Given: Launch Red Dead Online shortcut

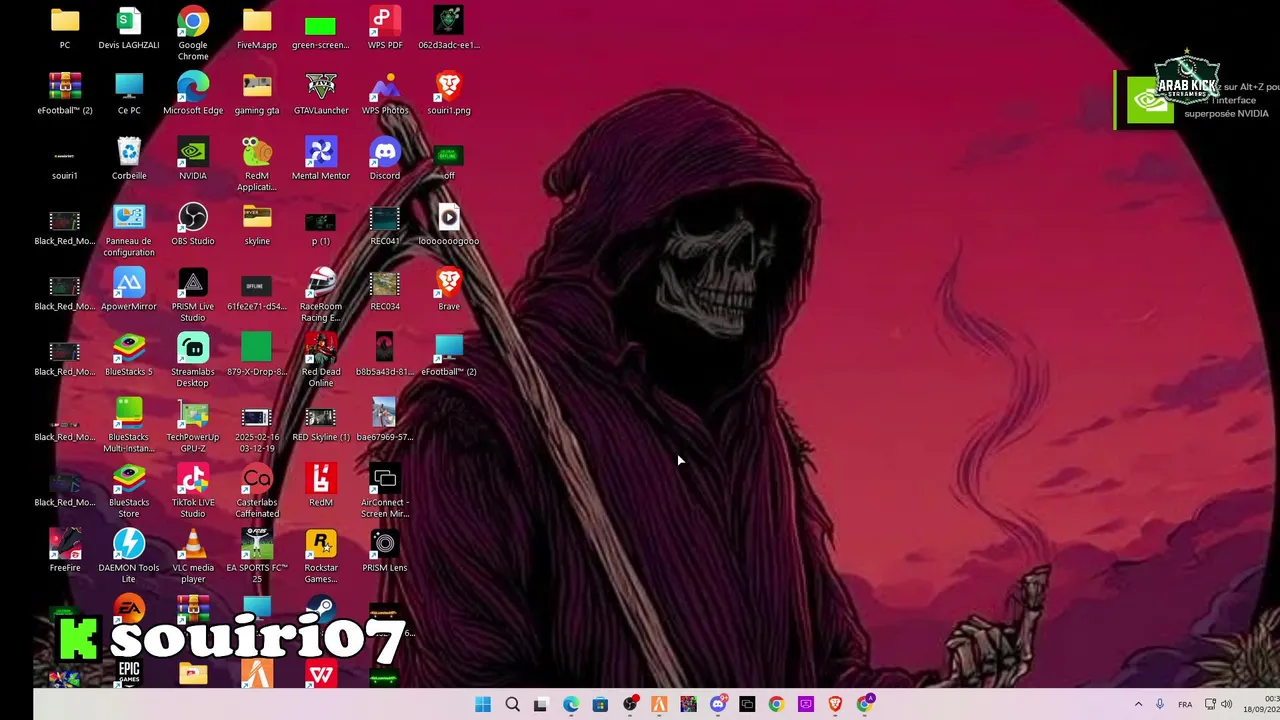Looking at the screenshot, I should pyautogui.click(x=321, y=361).
